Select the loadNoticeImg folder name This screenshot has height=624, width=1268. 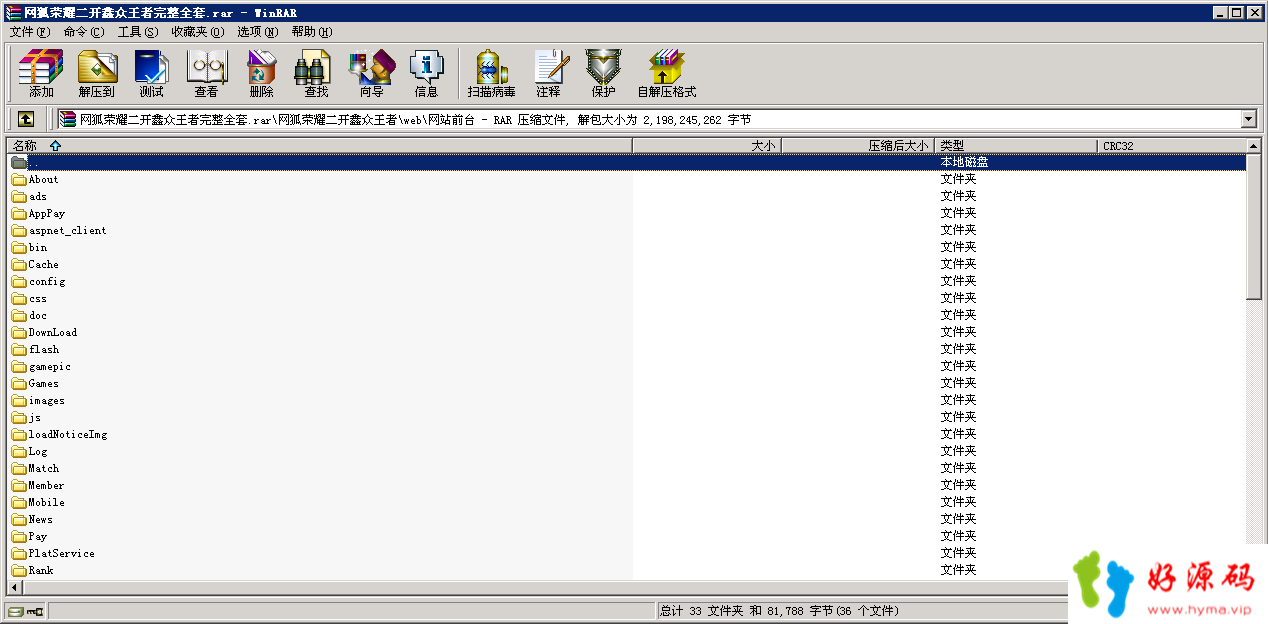point(68,435)
